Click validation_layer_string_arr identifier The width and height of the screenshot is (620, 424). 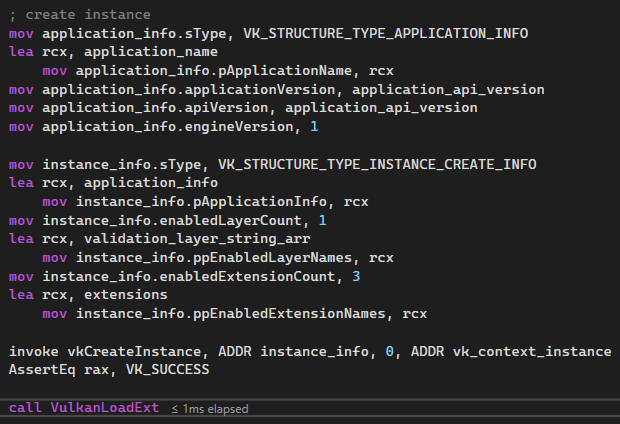[197, 239]
